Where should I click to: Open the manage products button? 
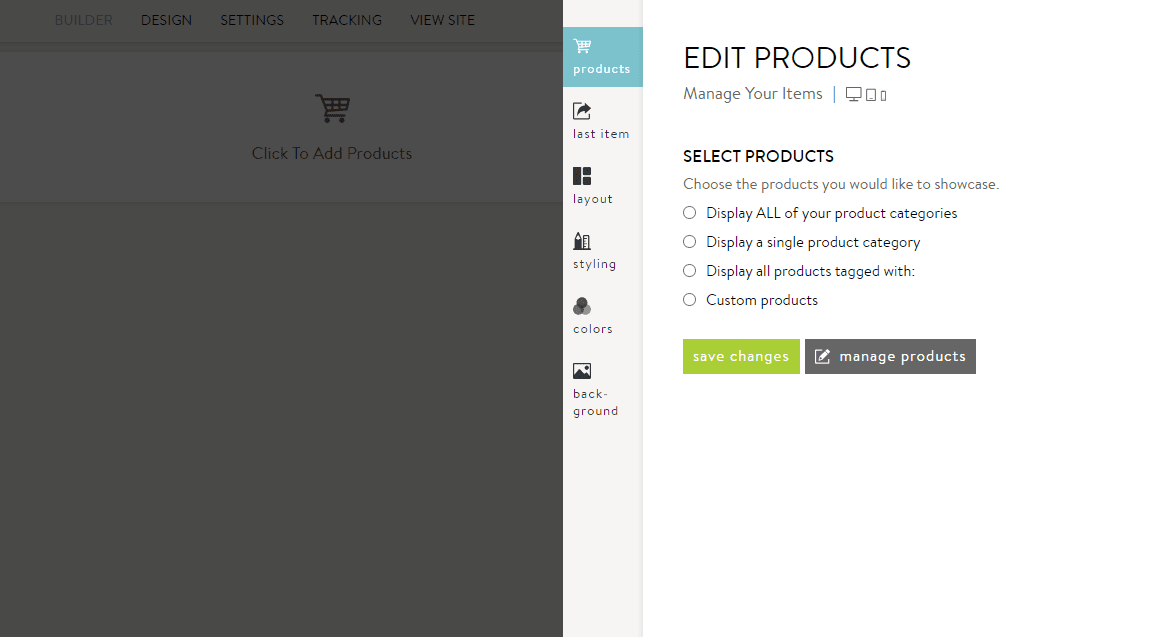pyautogui.click(x=889, y=356)
